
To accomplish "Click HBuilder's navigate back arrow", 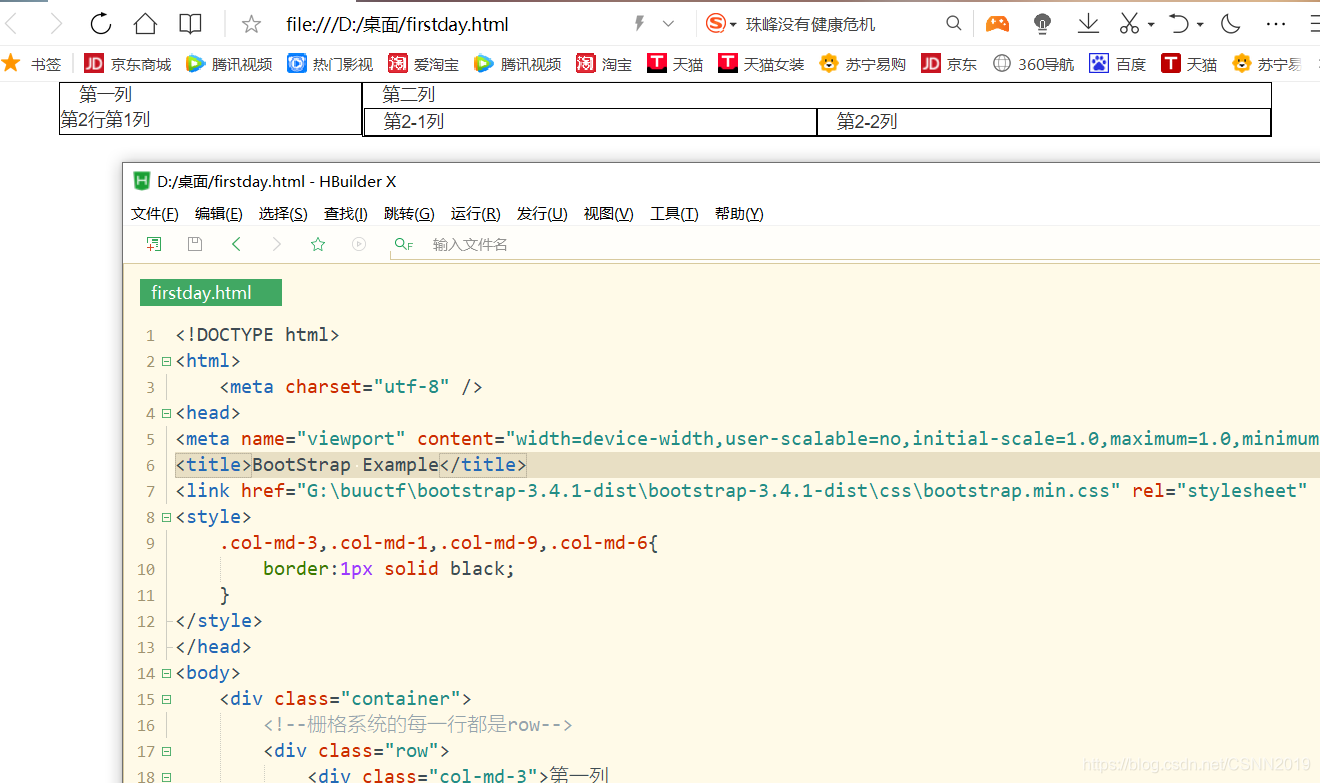I will [236, 244].
